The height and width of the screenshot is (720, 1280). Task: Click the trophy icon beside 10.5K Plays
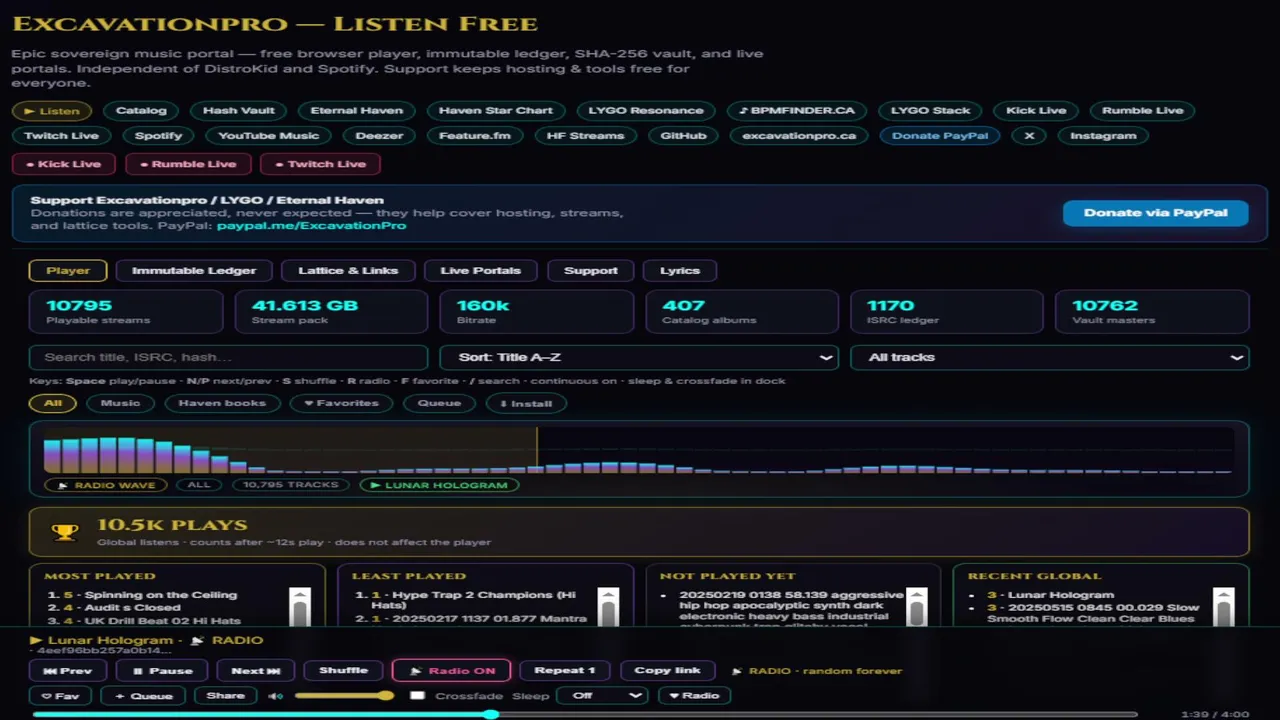click(x=65, y=532)
